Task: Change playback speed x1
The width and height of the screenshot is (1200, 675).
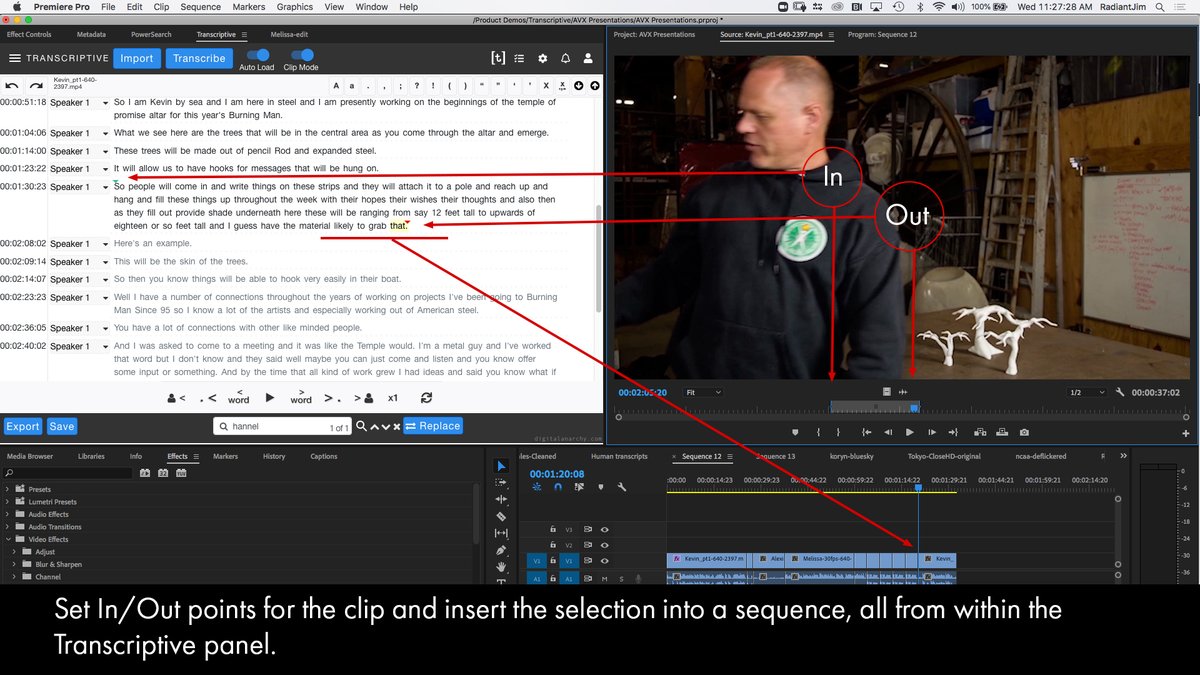Action: coord(394,397)
